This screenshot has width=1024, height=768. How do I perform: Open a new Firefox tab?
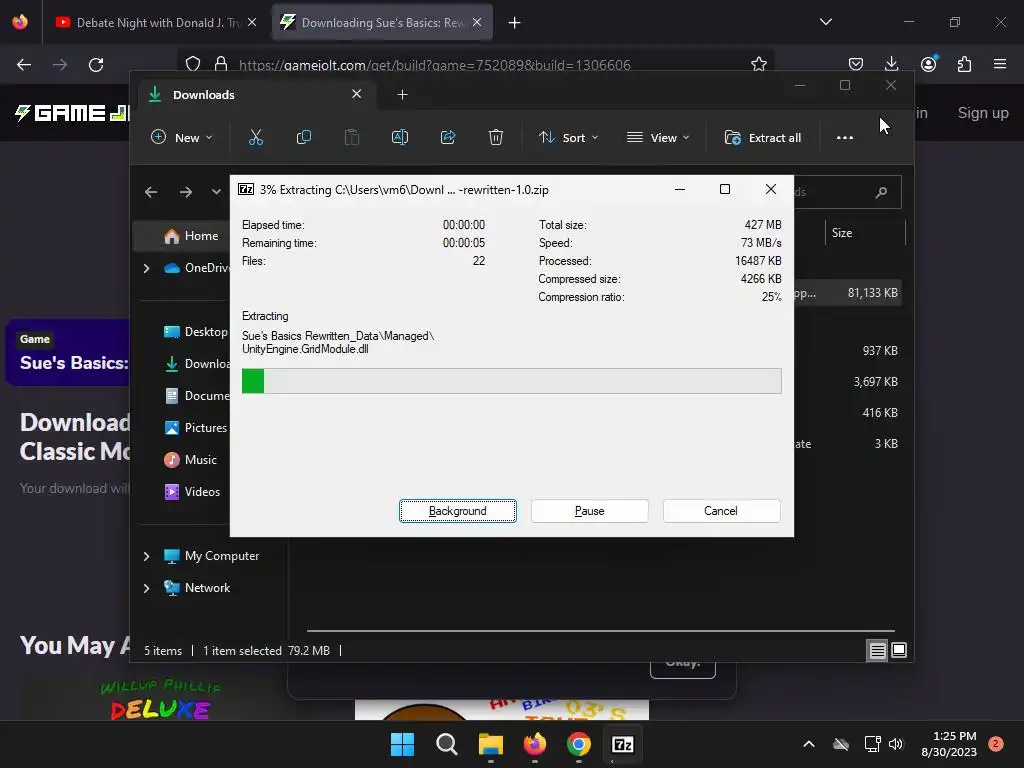515,23
